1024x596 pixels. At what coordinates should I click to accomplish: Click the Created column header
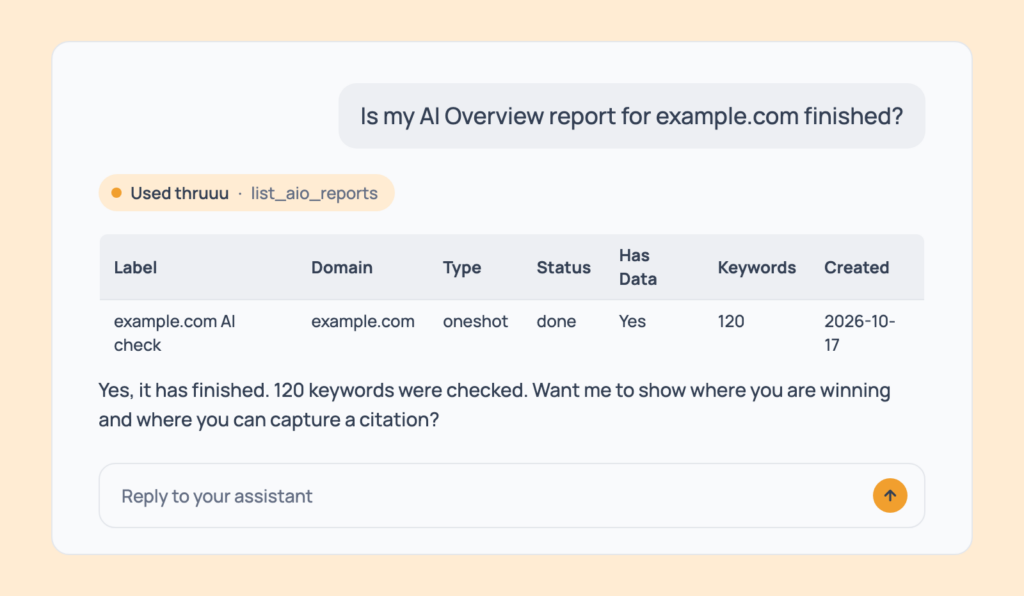(856, 268)
